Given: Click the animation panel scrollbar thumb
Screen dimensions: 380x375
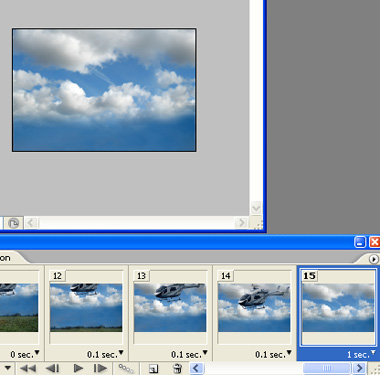Looking at the screenshot, I should [327, 368].
